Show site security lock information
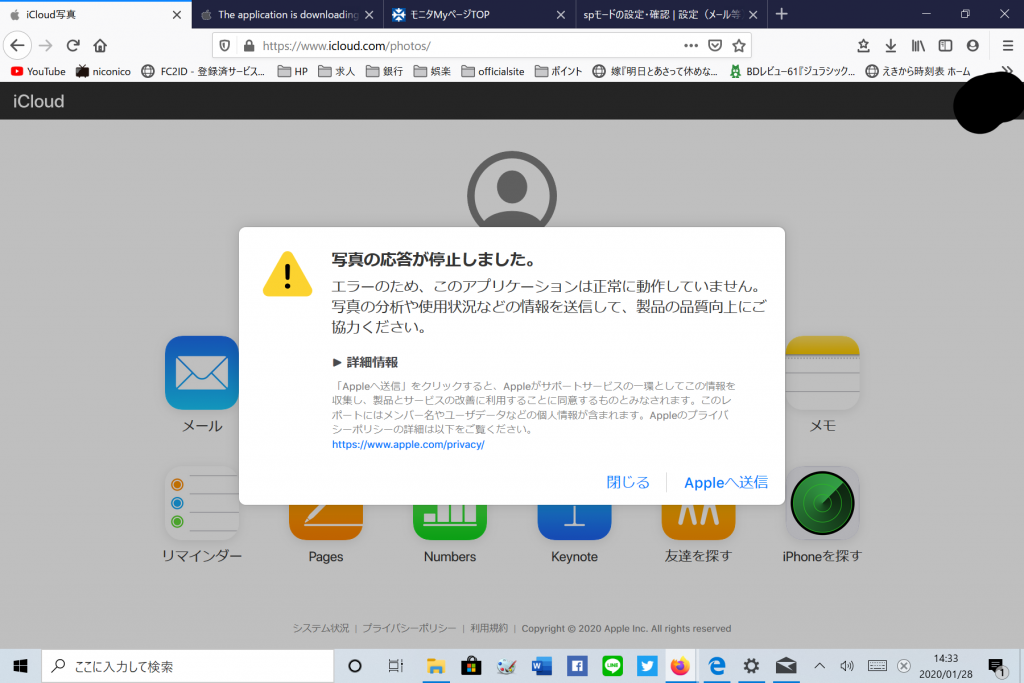 click(249, 46)
